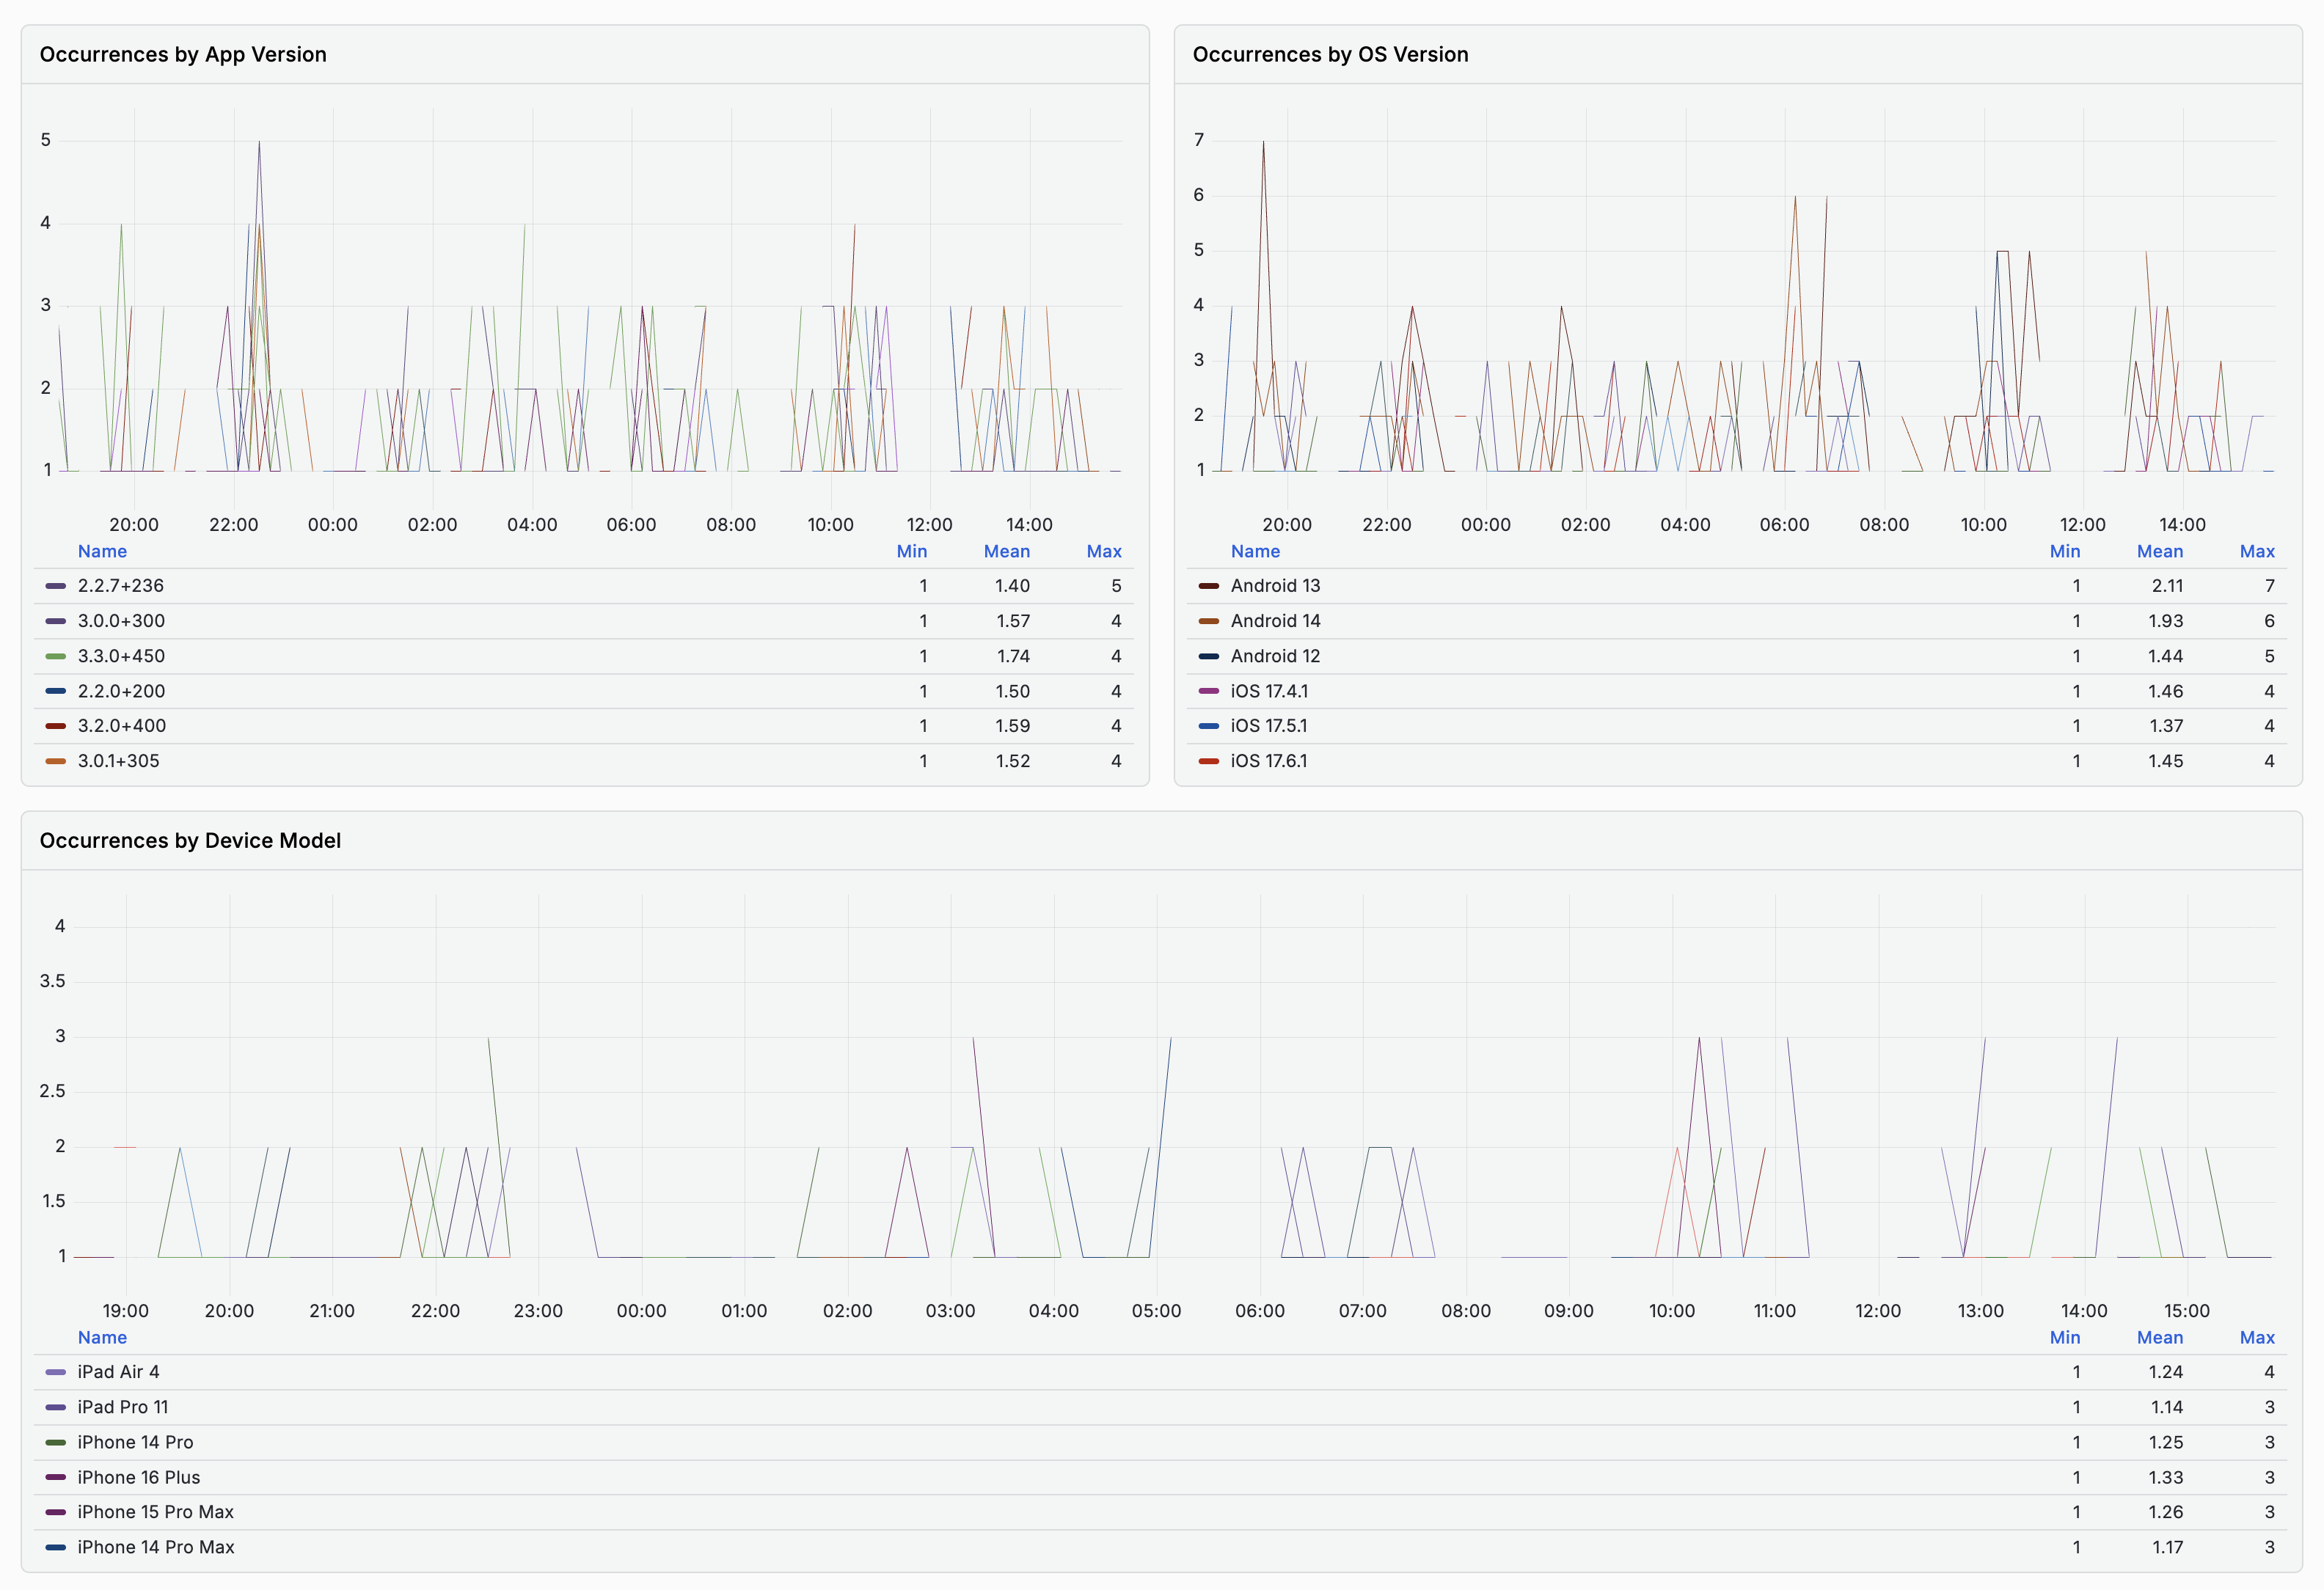Open the Occurrences by OS Version panel title
The image size is (2324, 1590).
[1330, 54]
